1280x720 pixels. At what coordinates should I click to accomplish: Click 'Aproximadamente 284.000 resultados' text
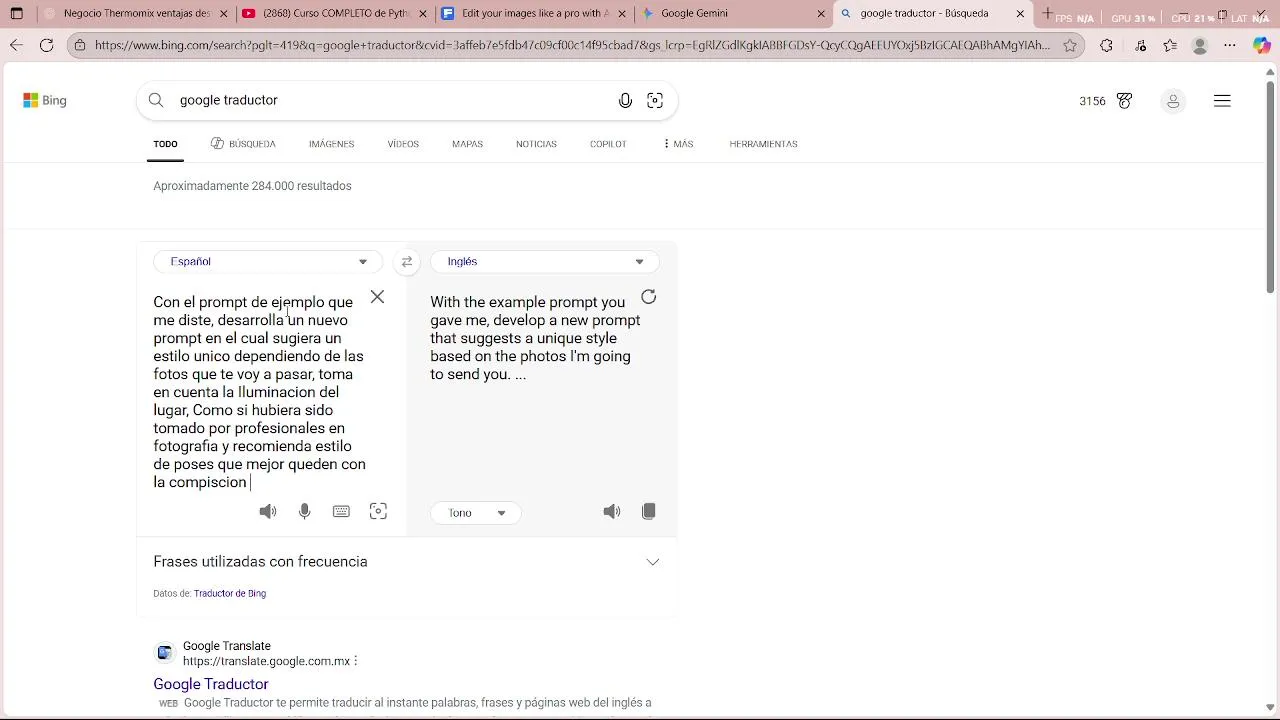[252, 186]
